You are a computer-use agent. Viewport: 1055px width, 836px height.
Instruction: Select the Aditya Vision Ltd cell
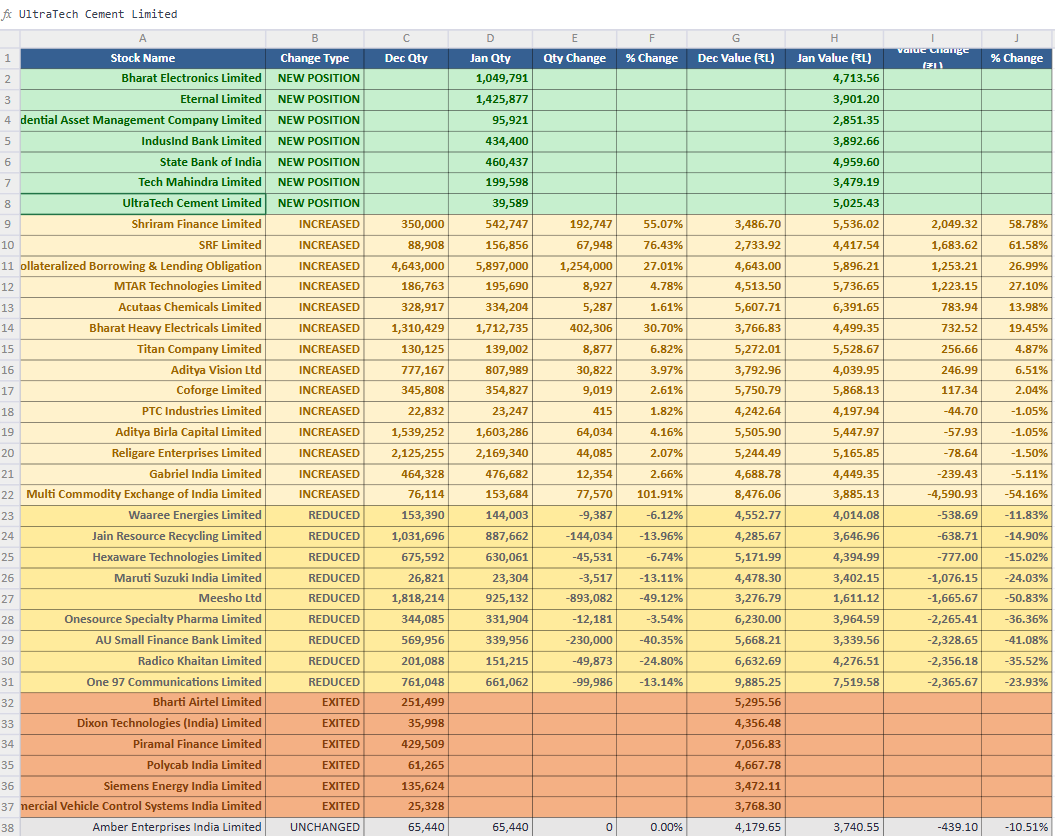click(x=143, y=370)
